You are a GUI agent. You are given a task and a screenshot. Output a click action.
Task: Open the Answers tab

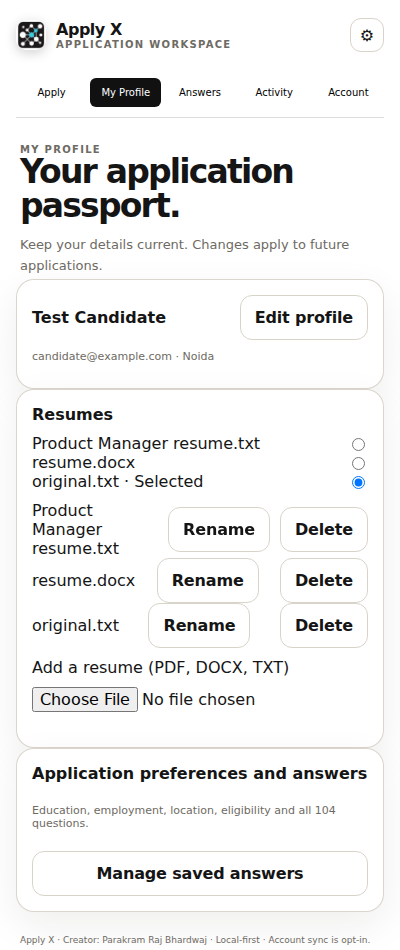click(x=200, y=92)
